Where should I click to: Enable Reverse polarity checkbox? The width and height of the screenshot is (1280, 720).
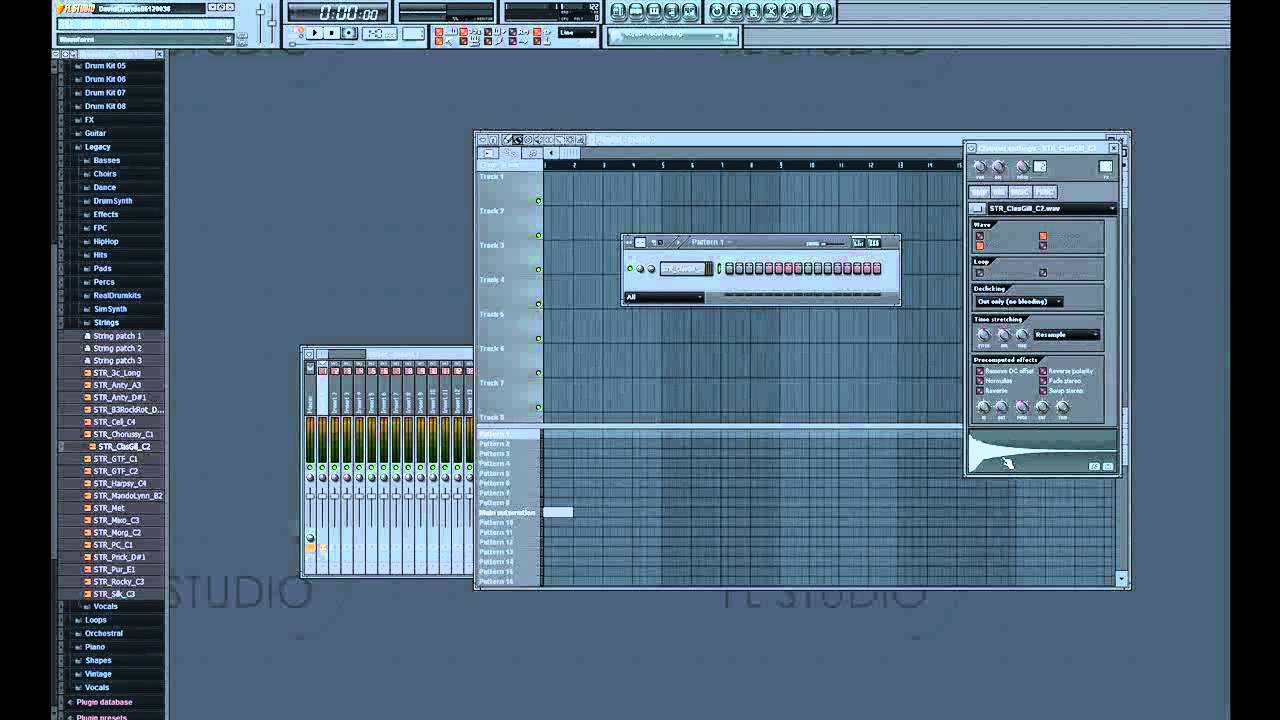point(1043,371)
